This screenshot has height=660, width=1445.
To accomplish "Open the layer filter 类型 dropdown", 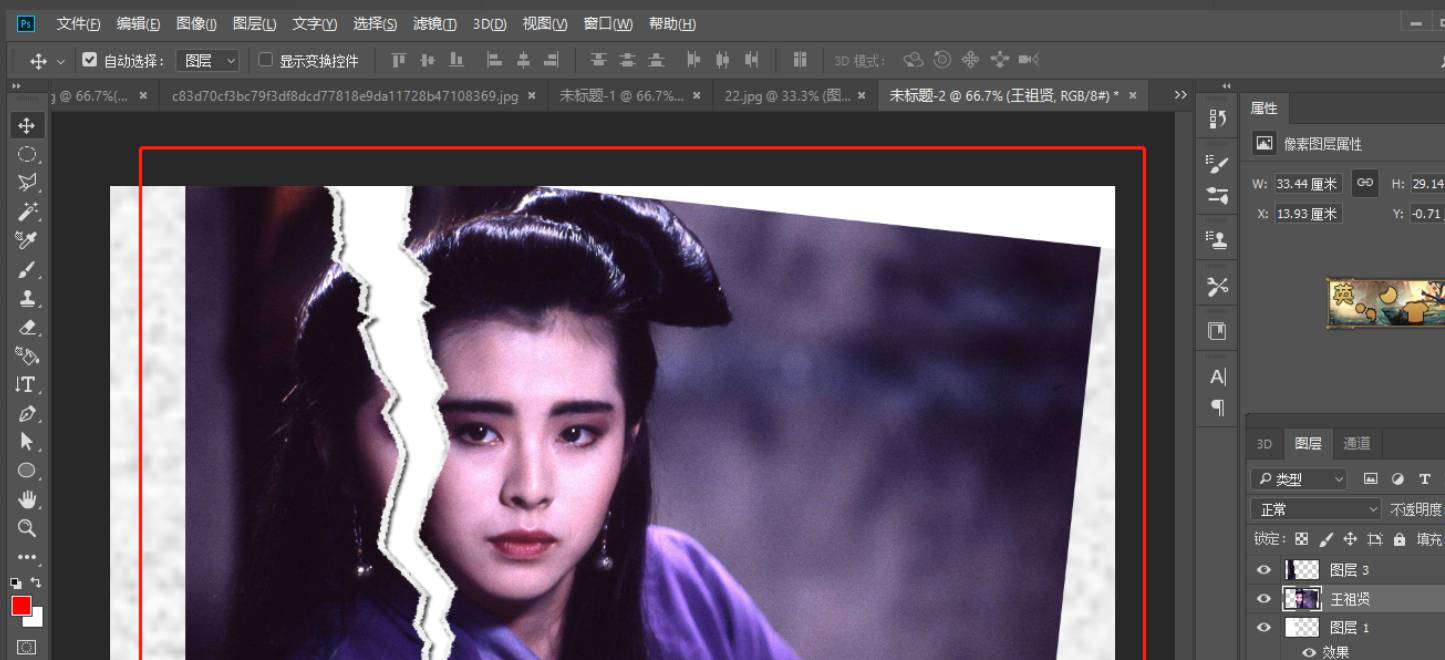I will pyautogui.click(x=1300, y=480).
